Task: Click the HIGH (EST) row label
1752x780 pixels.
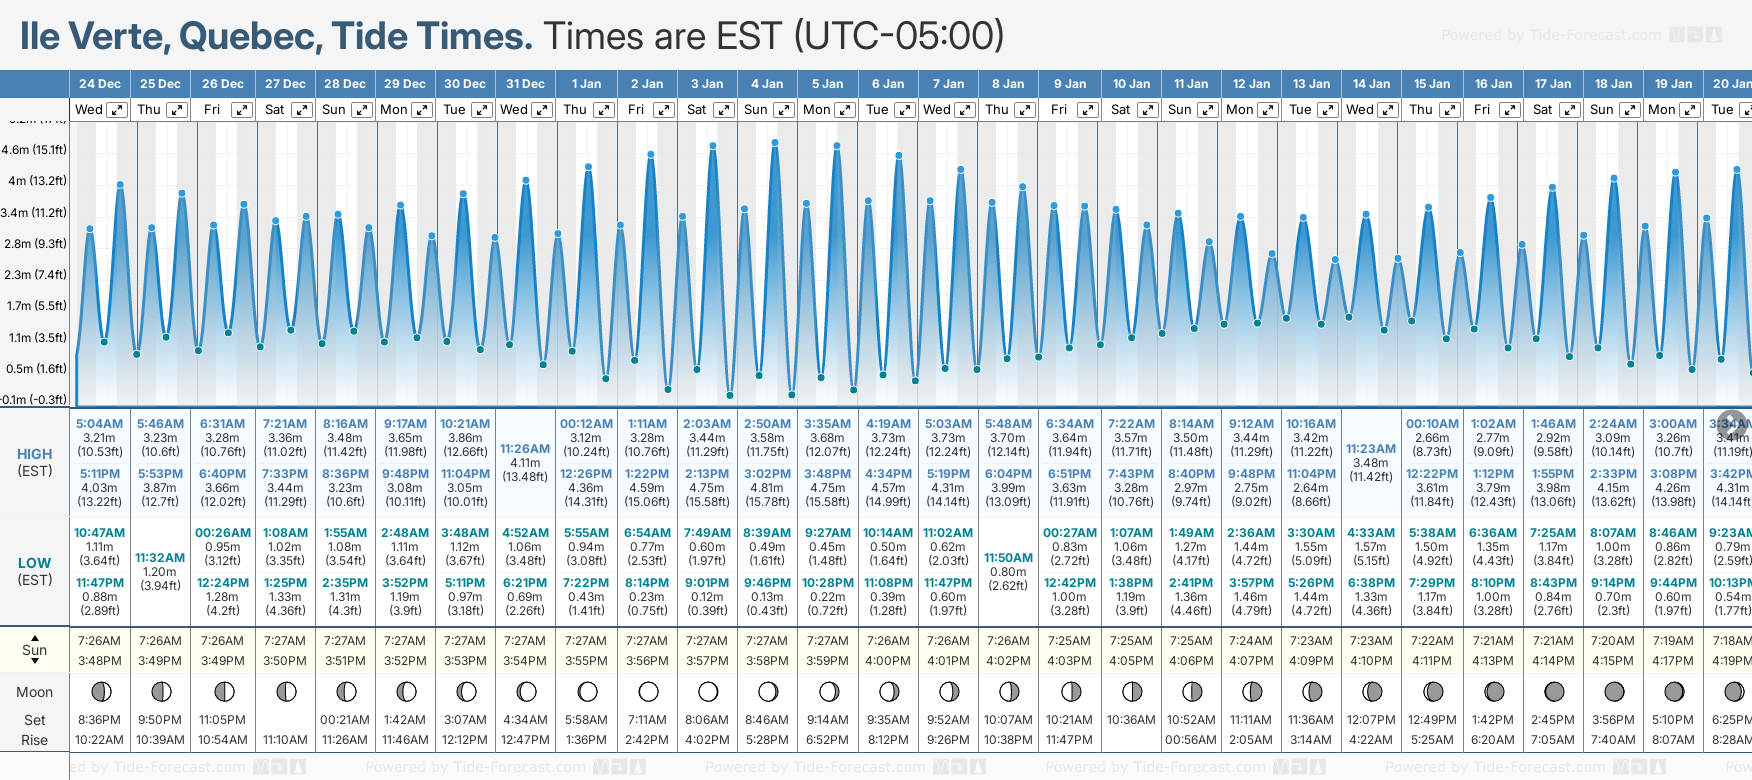Action: coord(35,462)
